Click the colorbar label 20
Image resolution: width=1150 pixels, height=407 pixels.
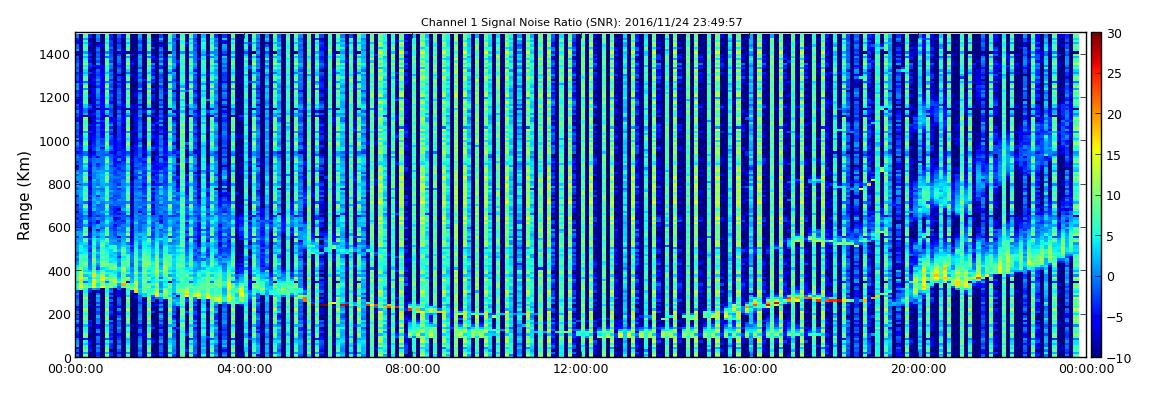tap(1115, 114)
